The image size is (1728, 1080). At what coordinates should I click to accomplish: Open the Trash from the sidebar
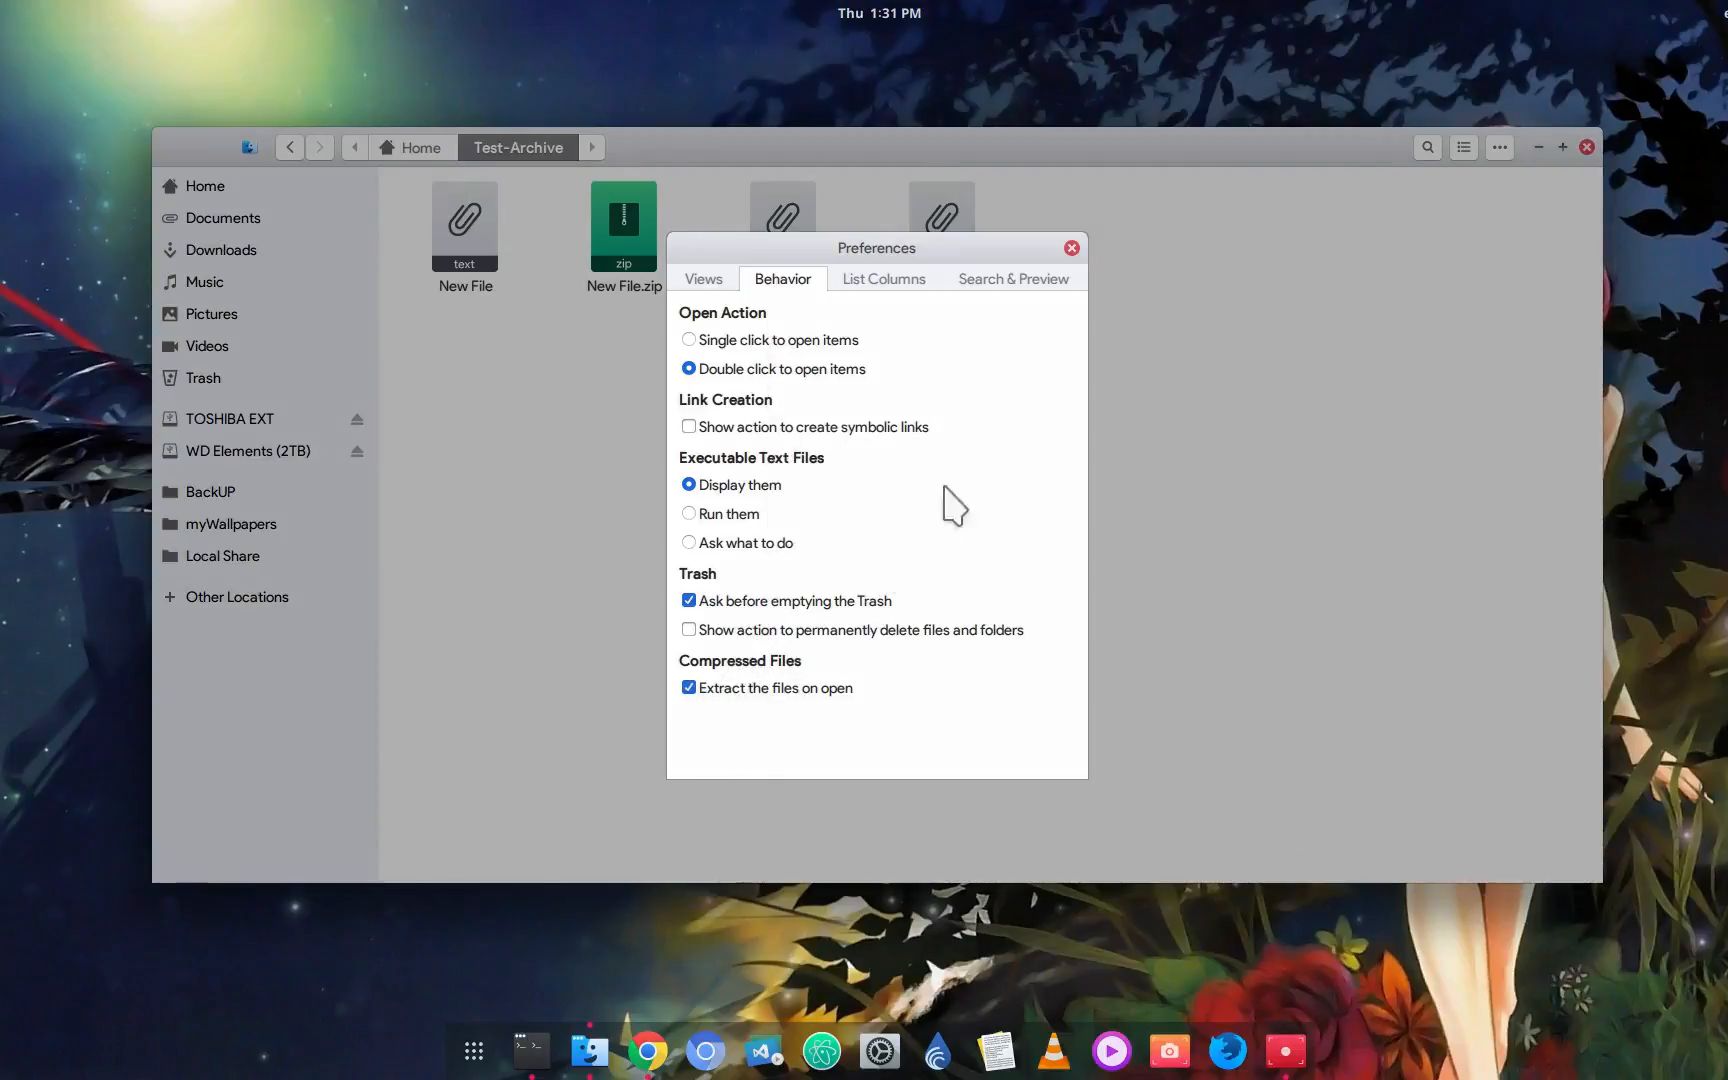pos(203,378)
